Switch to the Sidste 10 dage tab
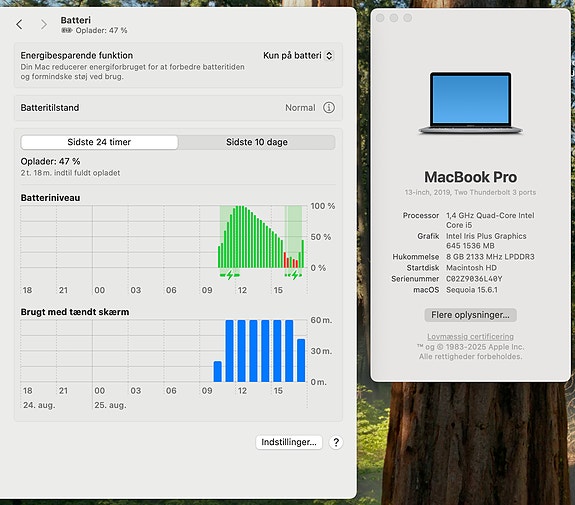Image resolution: width=575 pixels, height=505 pixels. point(257,142)
